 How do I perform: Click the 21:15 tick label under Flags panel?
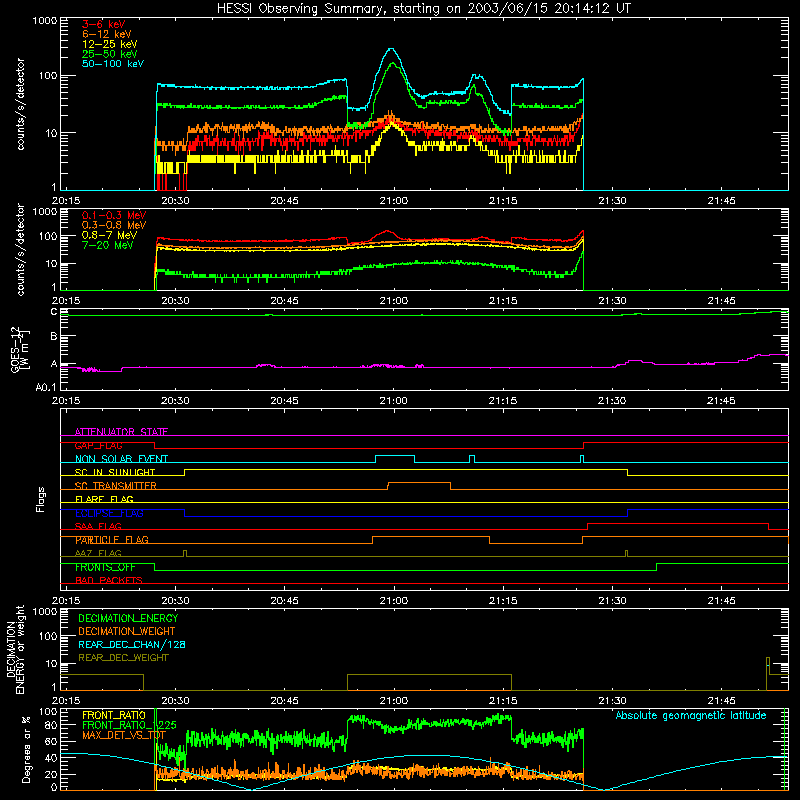click(503, 601)
